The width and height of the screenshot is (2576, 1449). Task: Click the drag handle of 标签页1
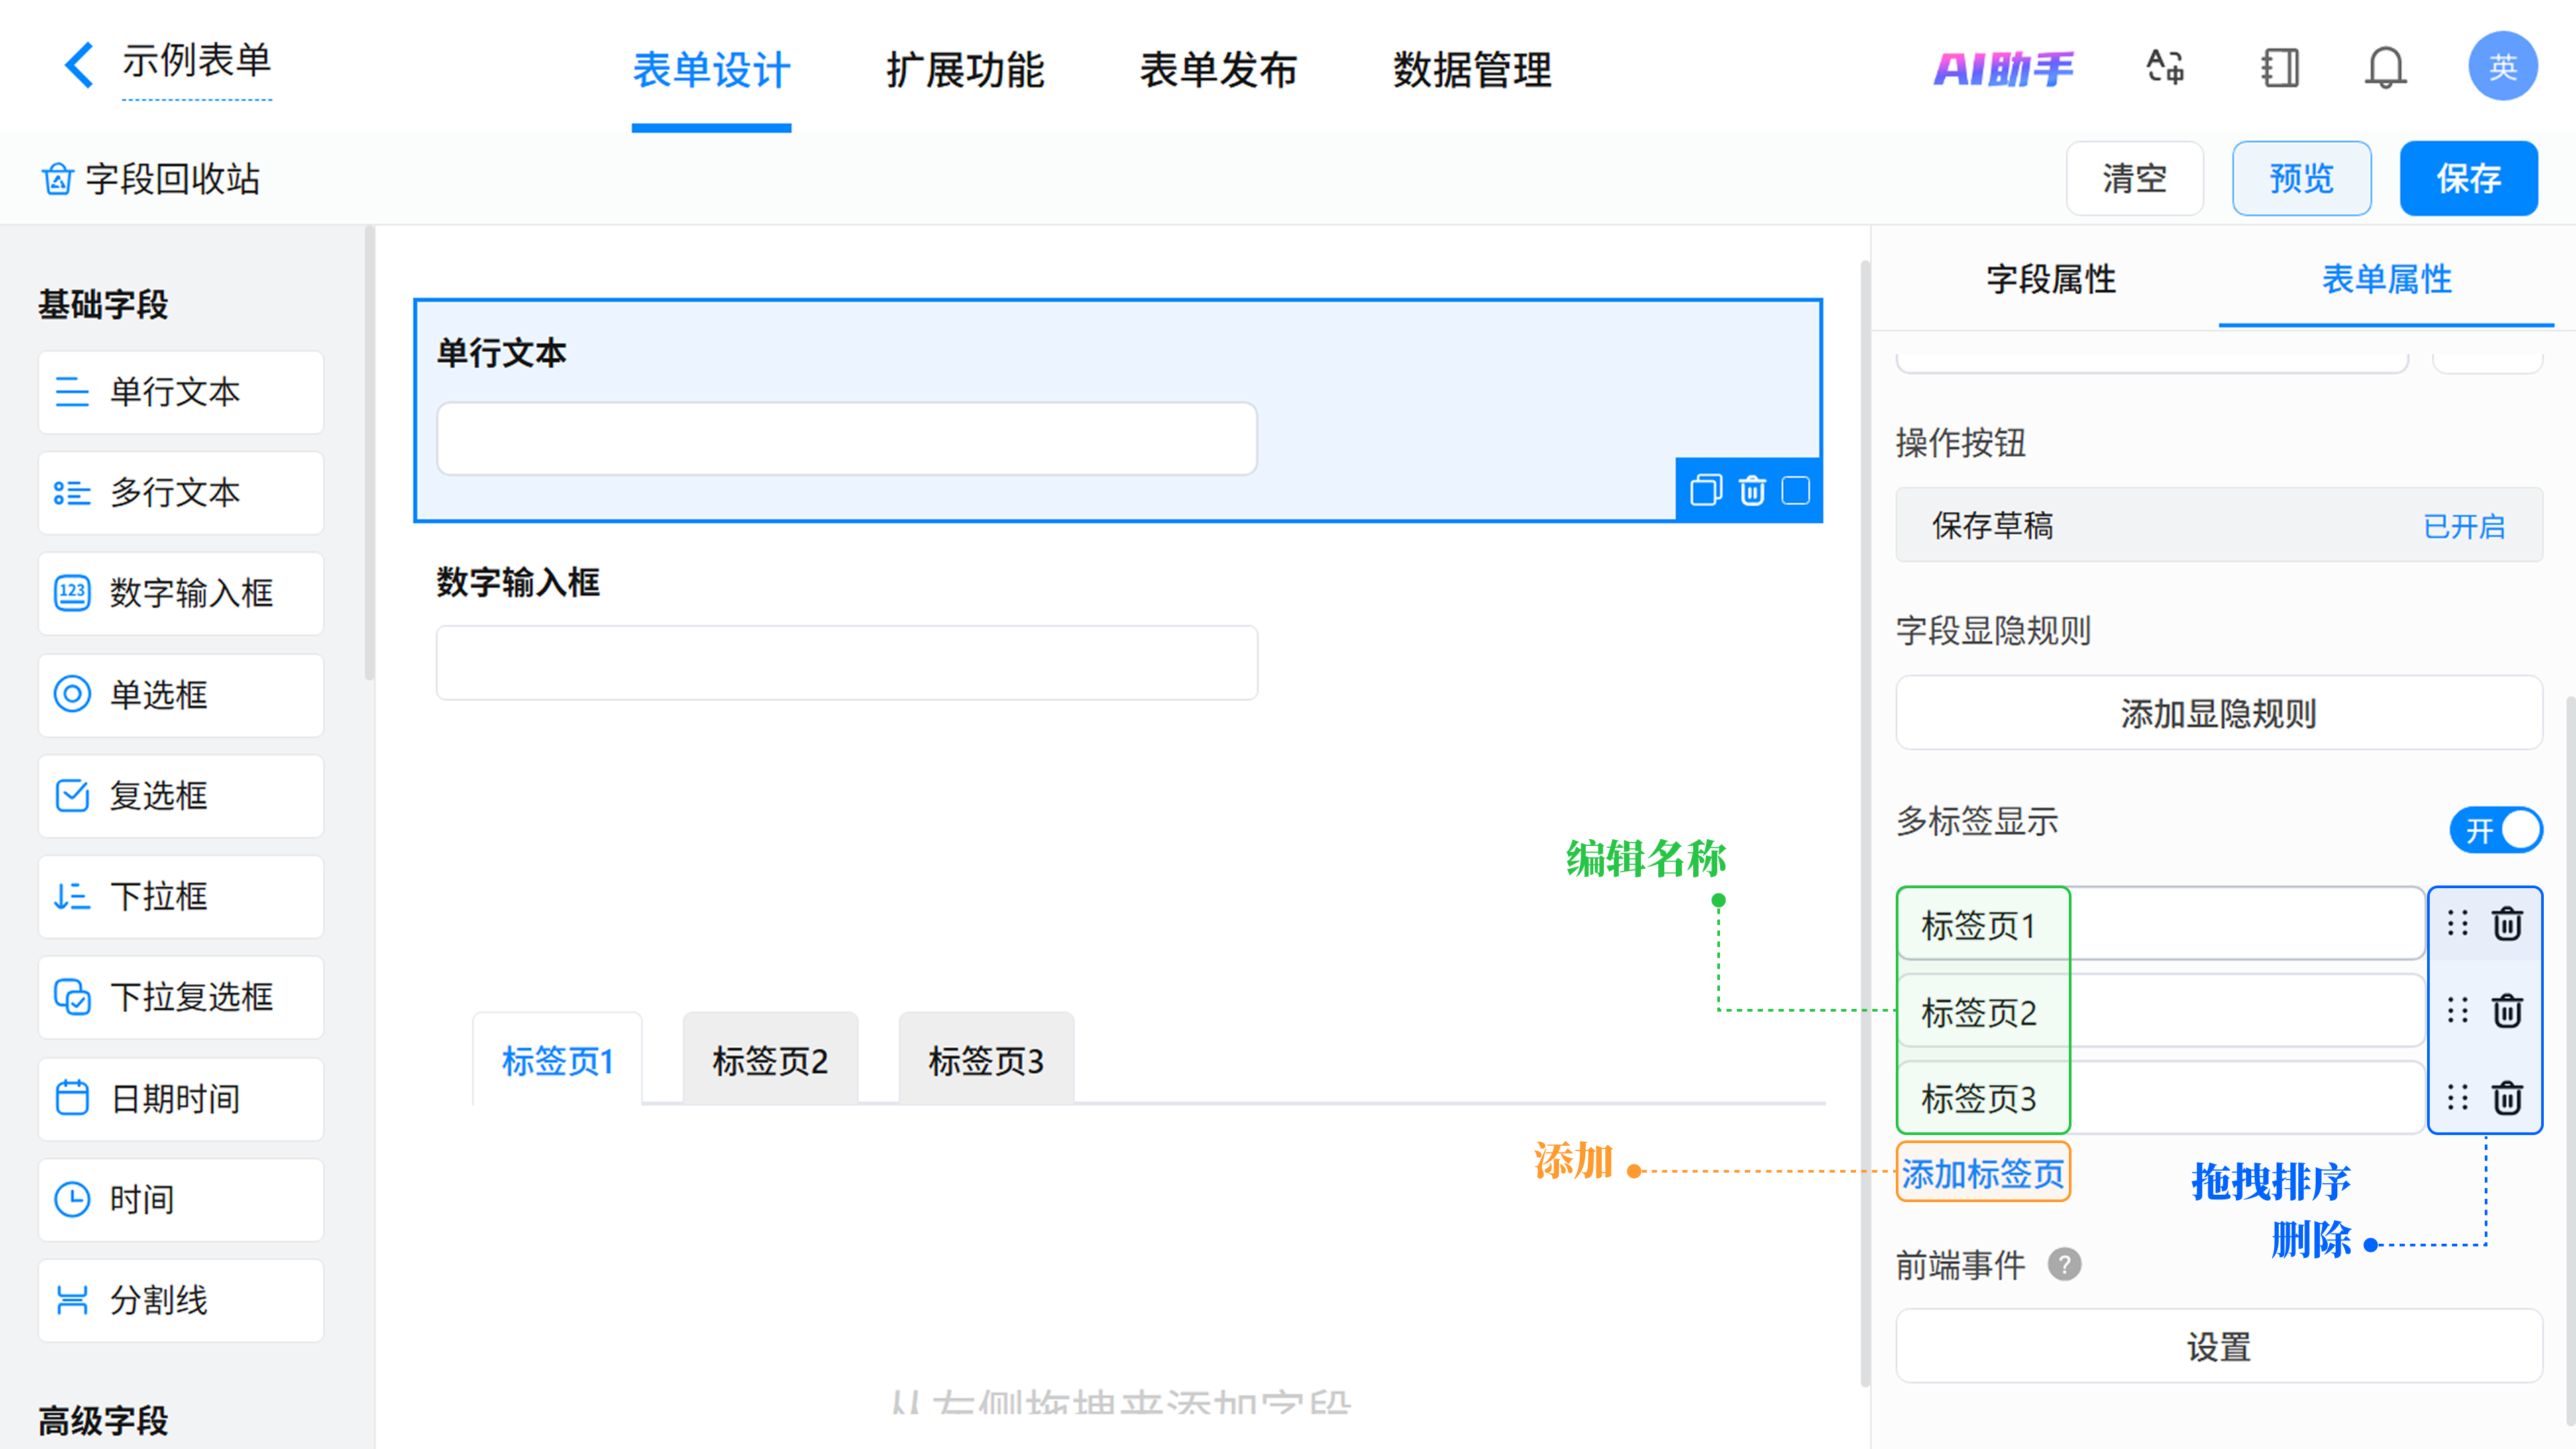[2458, 923]
